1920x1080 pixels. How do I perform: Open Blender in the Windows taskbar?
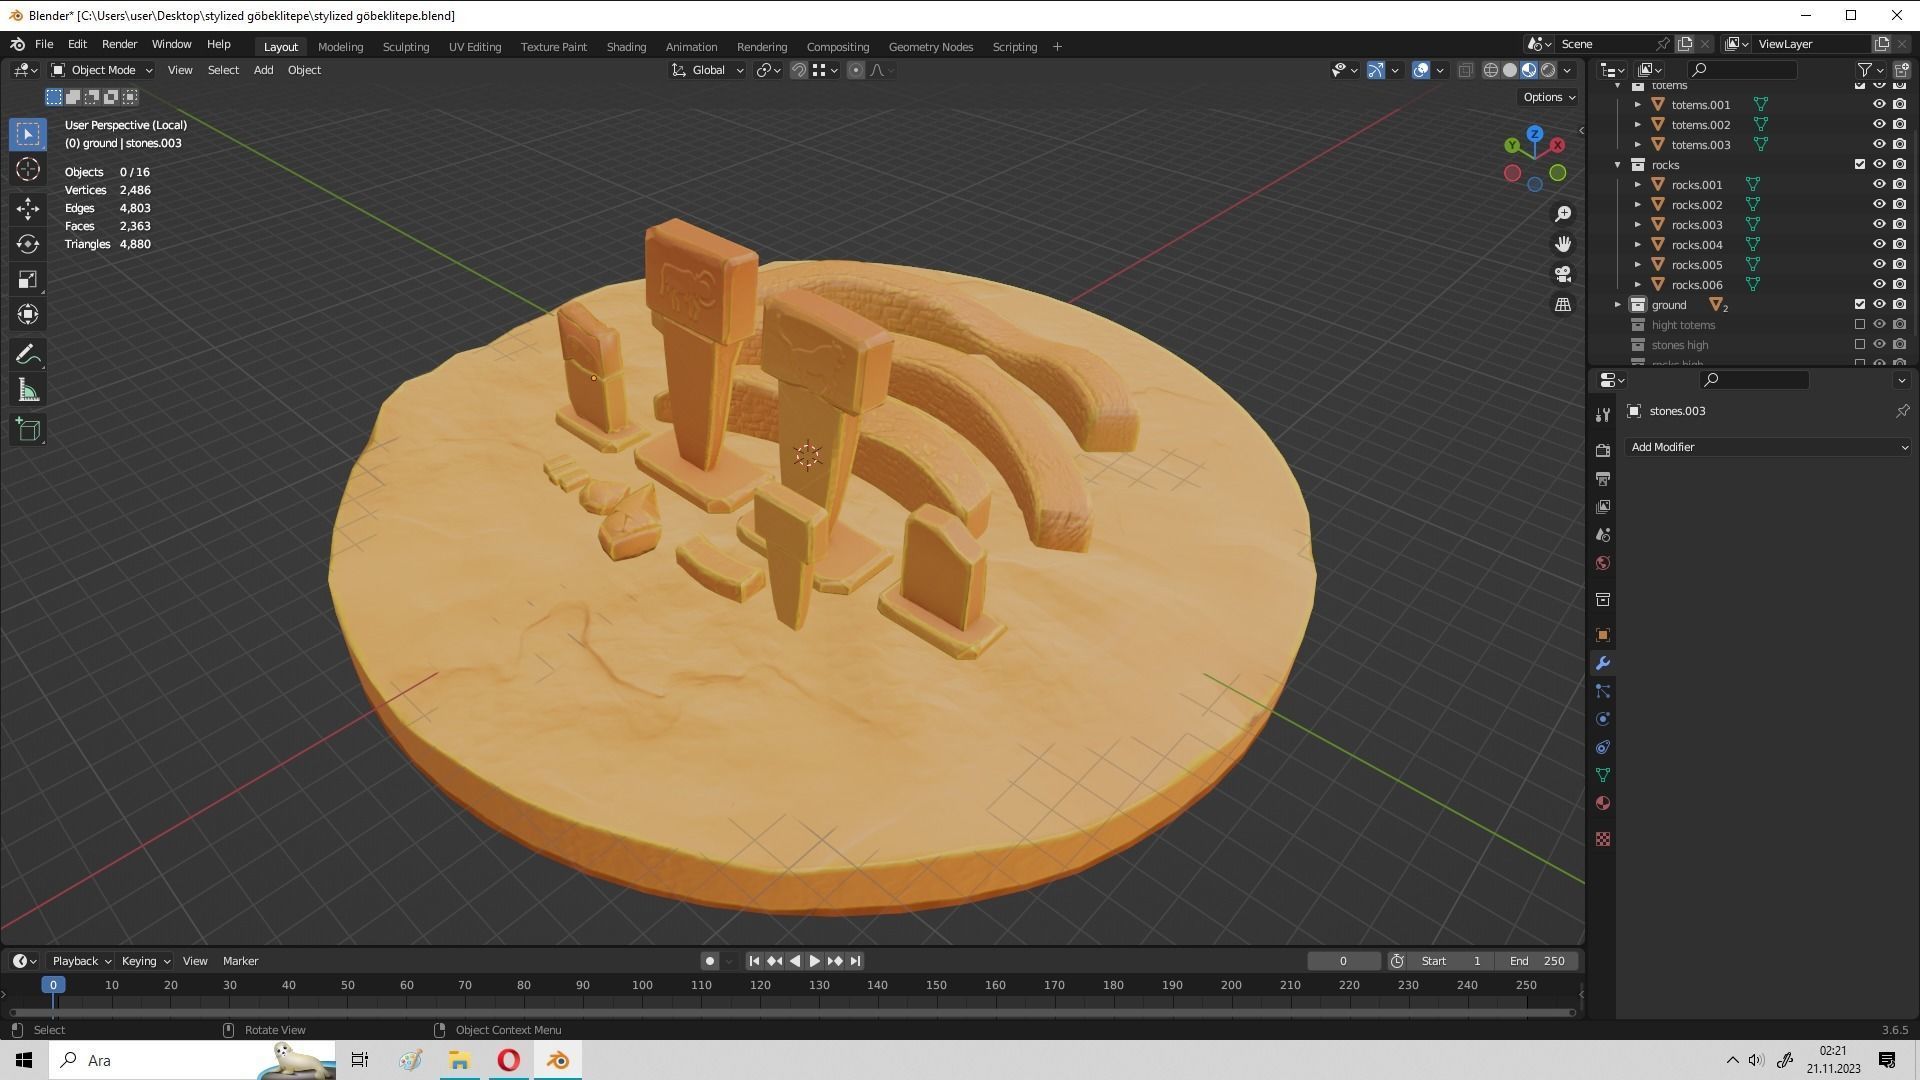[x=558, y=1060]
